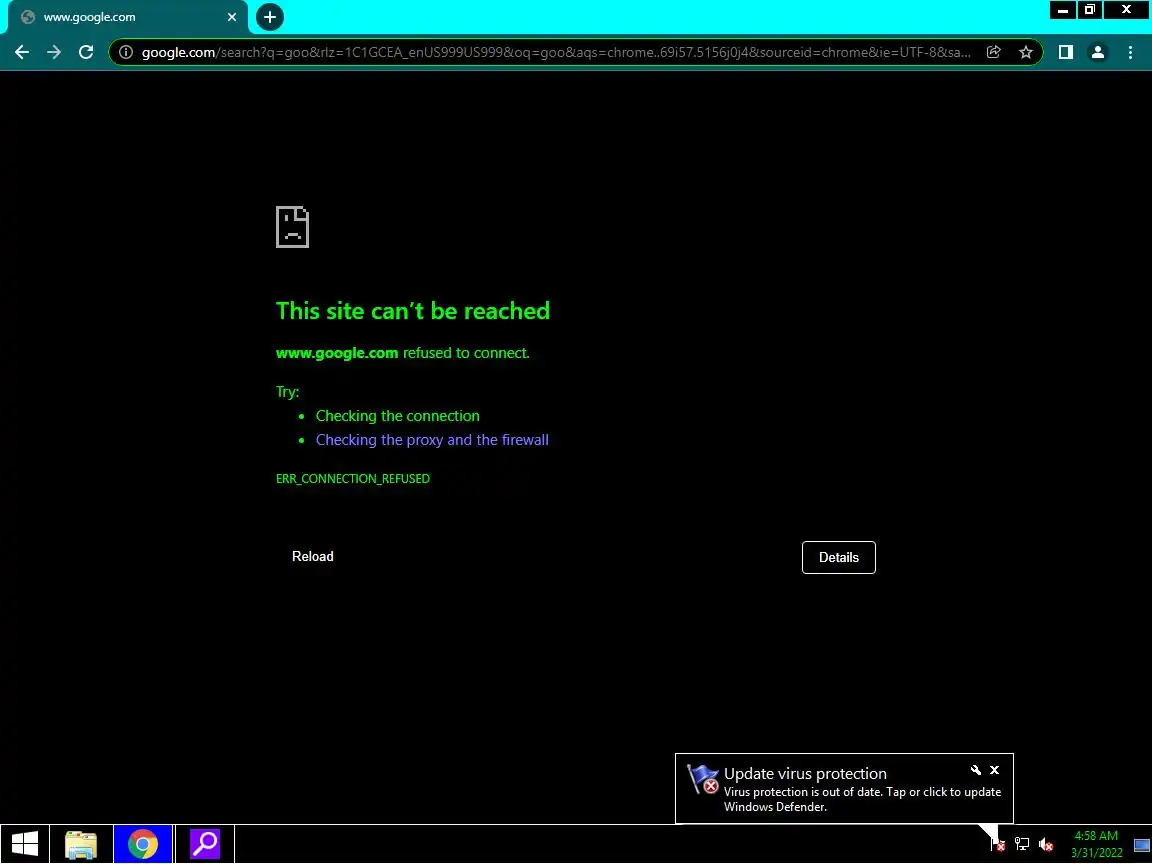
Task: Open the Chrome profile menu
Action: point(1098,52)
